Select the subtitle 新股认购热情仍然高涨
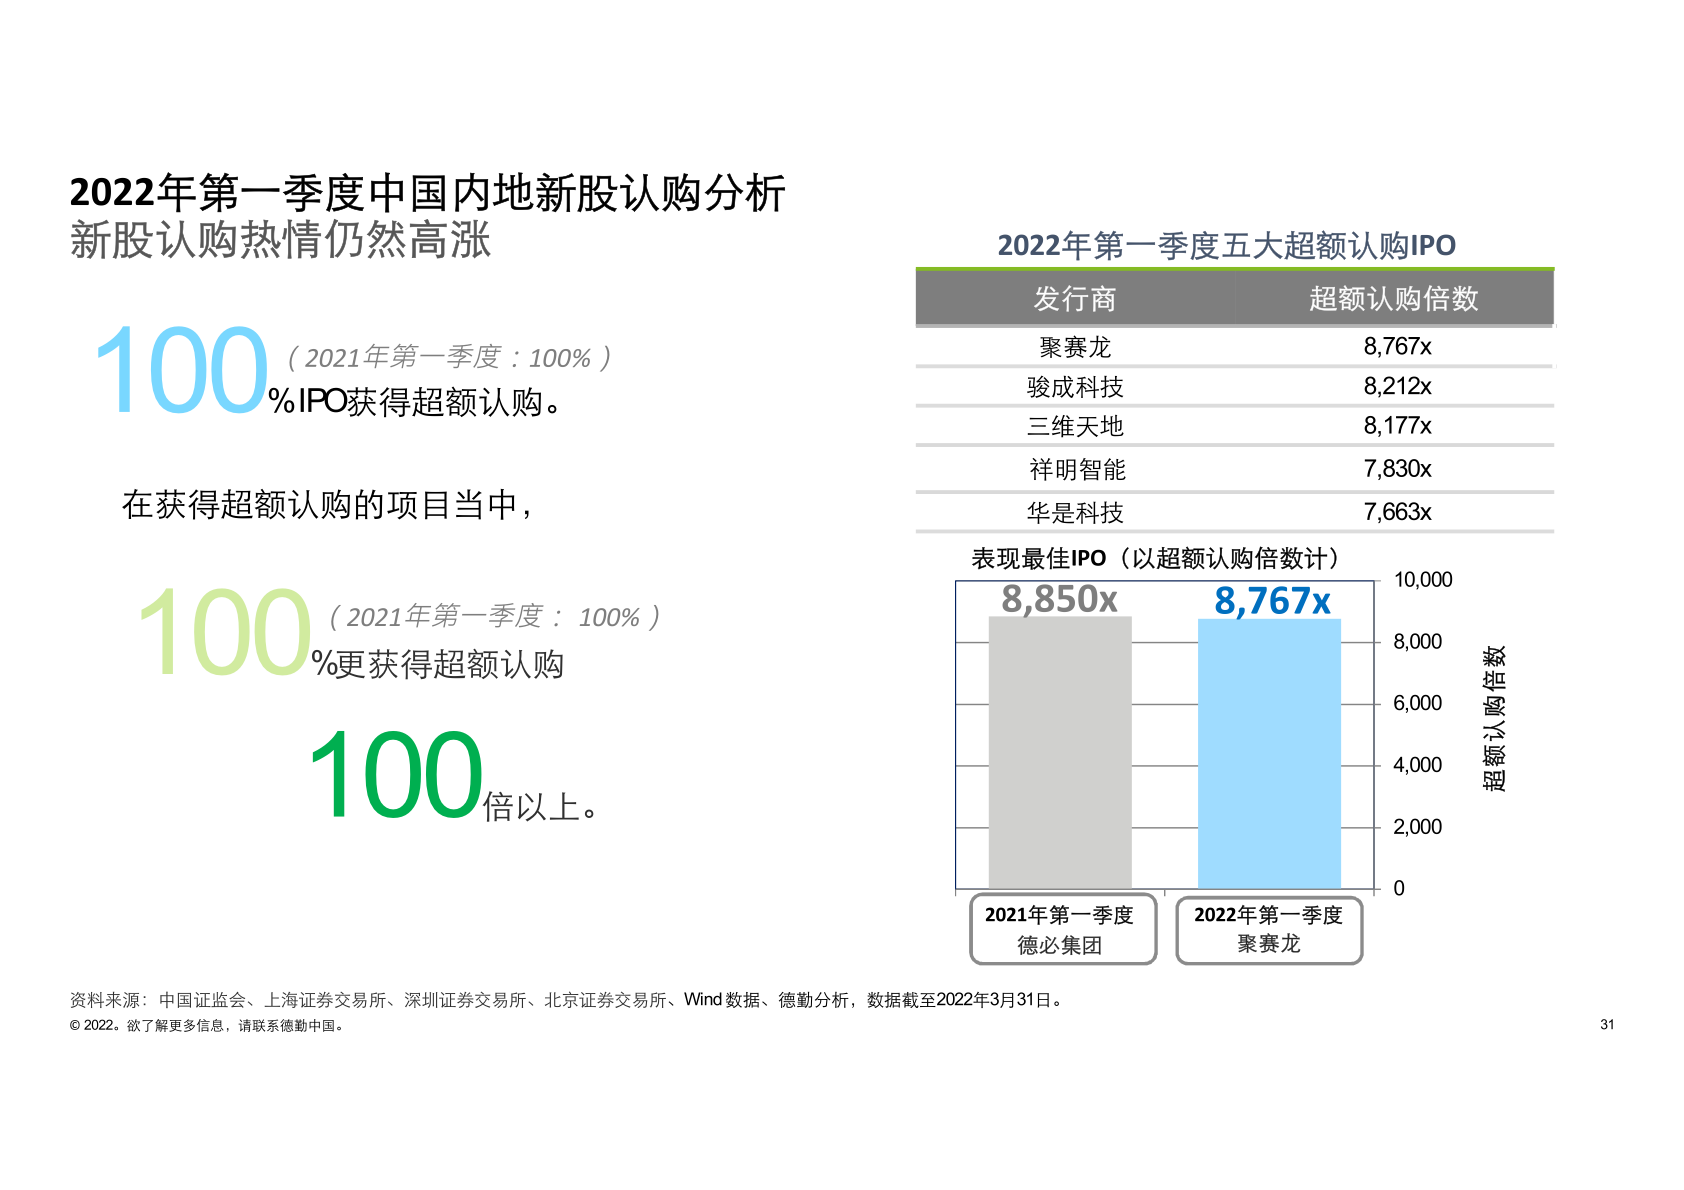 [280, 241]
